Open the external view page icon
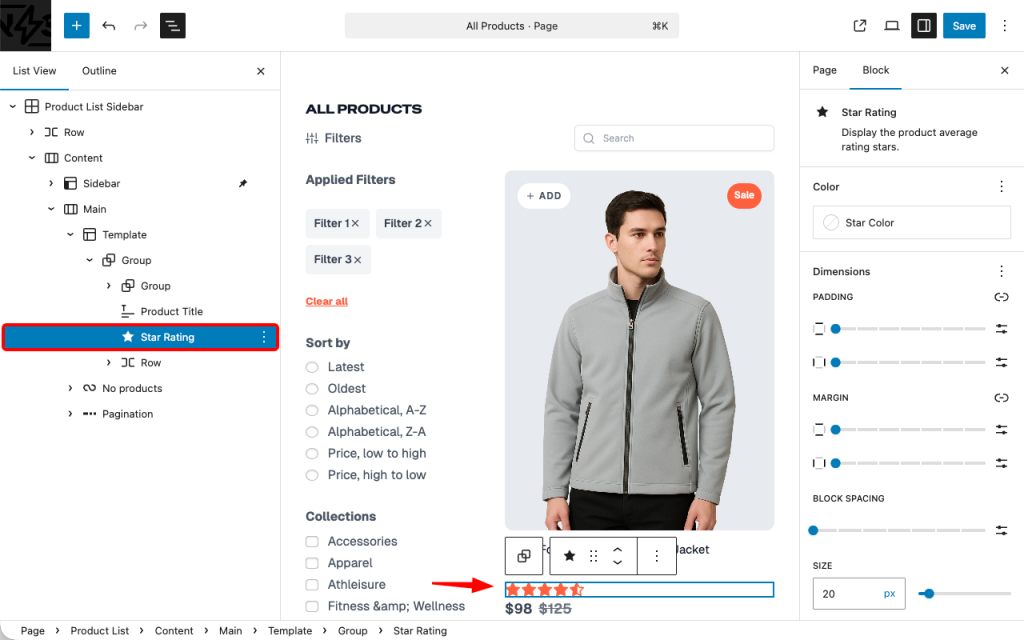This screenshot has width=1024, height=640. point(859,26)
